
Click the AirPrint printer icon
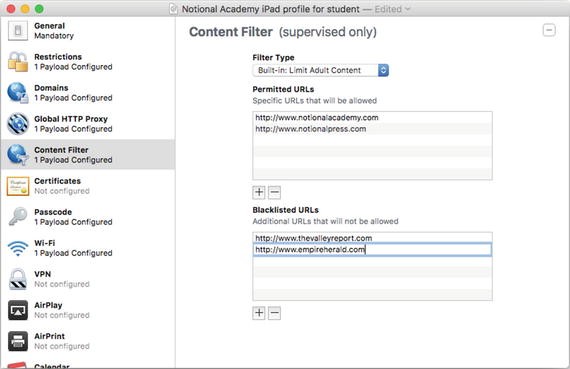18,341
